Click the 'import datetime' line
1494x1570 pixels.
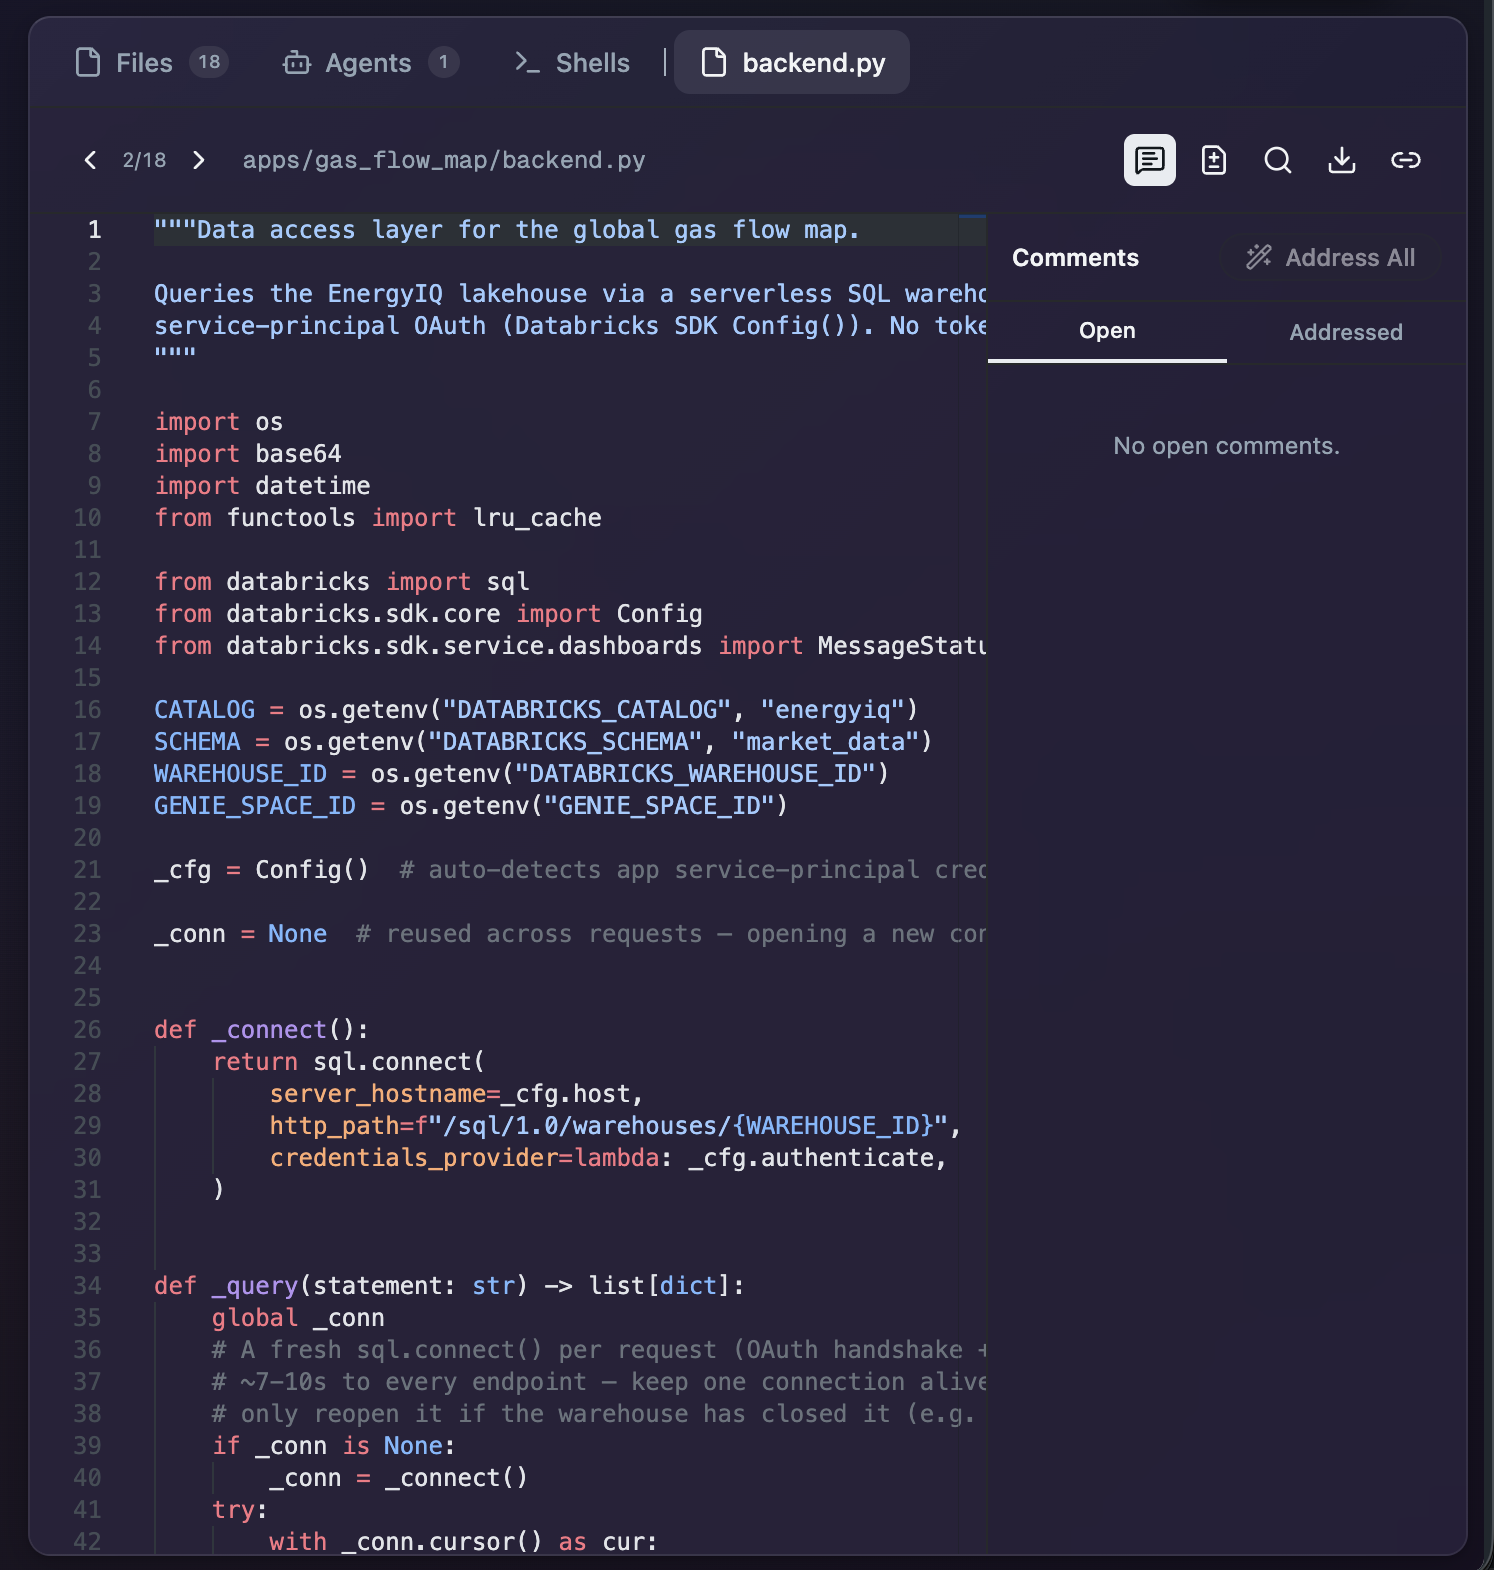pyautogui.click(x=262, y=486)
